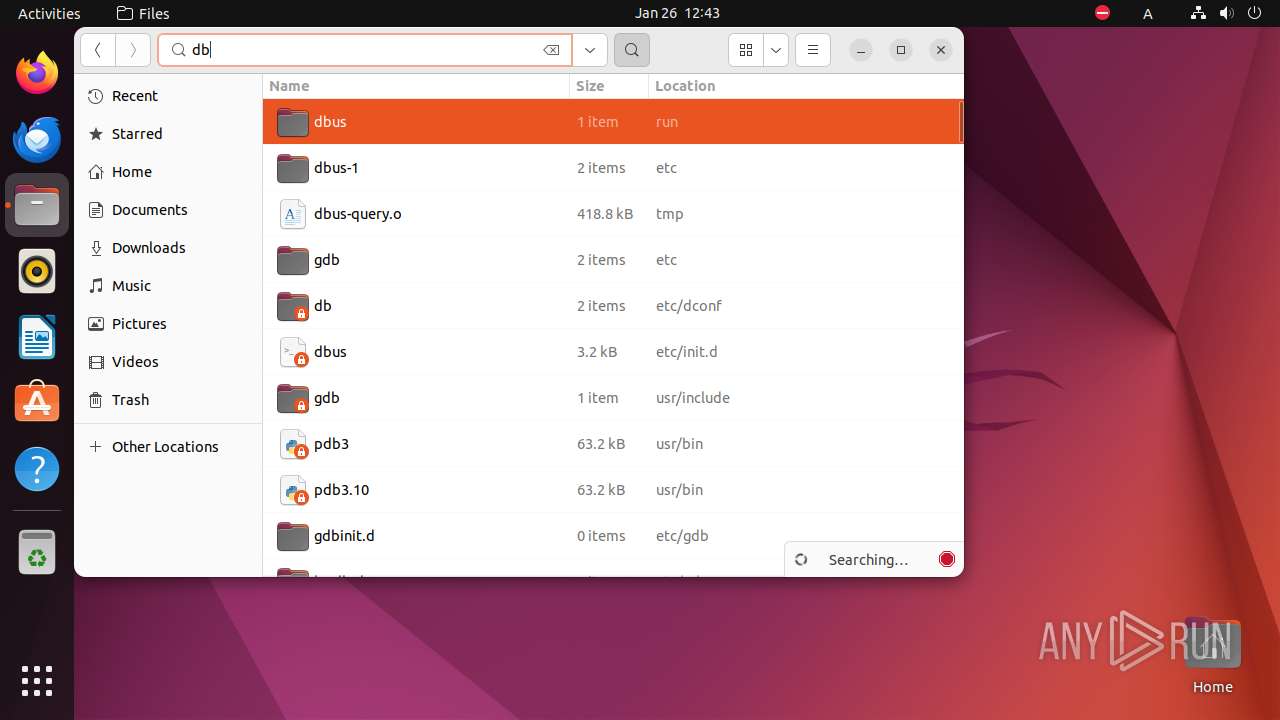Select the dbus-query.o file icon
The width and height of the screenshot is (1280, 720).
(x=293, y=214)
